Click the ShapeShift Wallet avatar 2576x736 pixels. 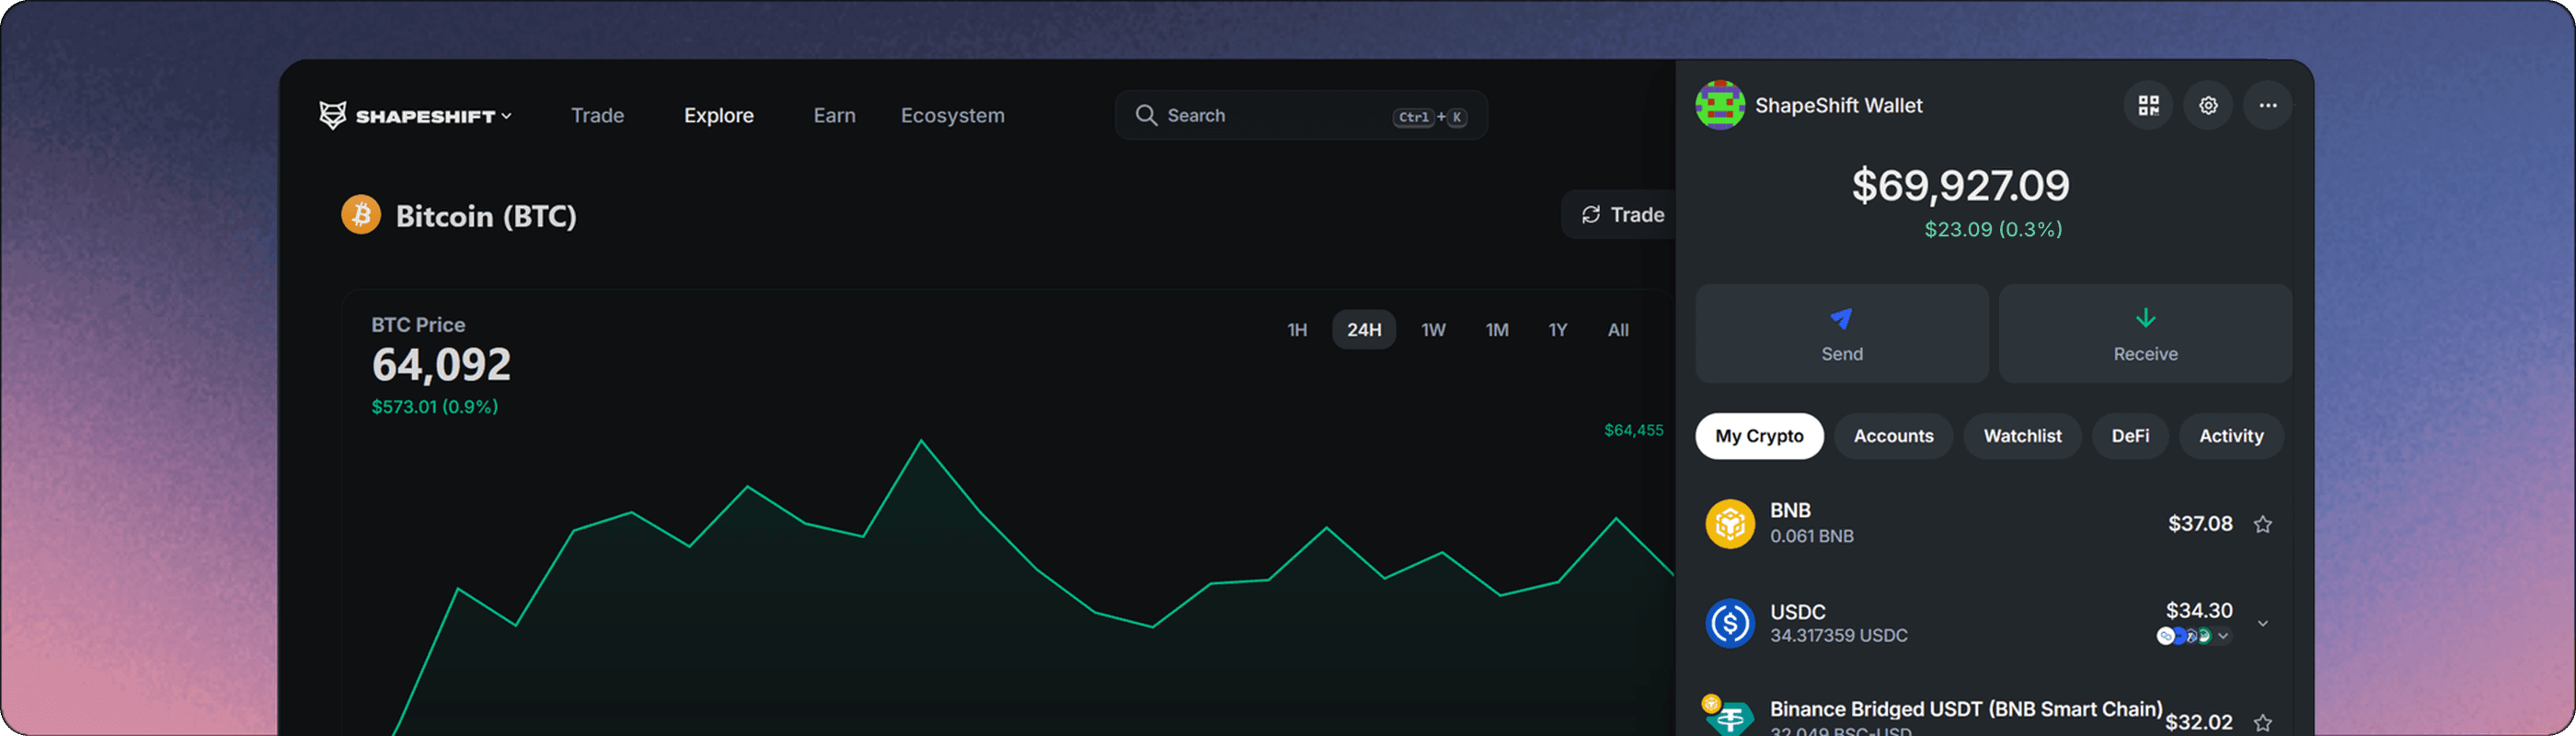coord(1719,105)
